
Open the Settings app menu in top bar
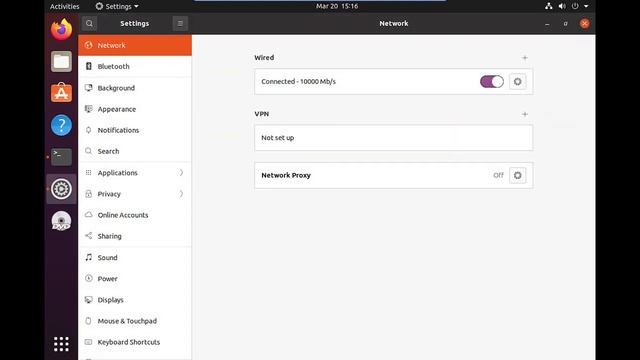pos(117,6)
